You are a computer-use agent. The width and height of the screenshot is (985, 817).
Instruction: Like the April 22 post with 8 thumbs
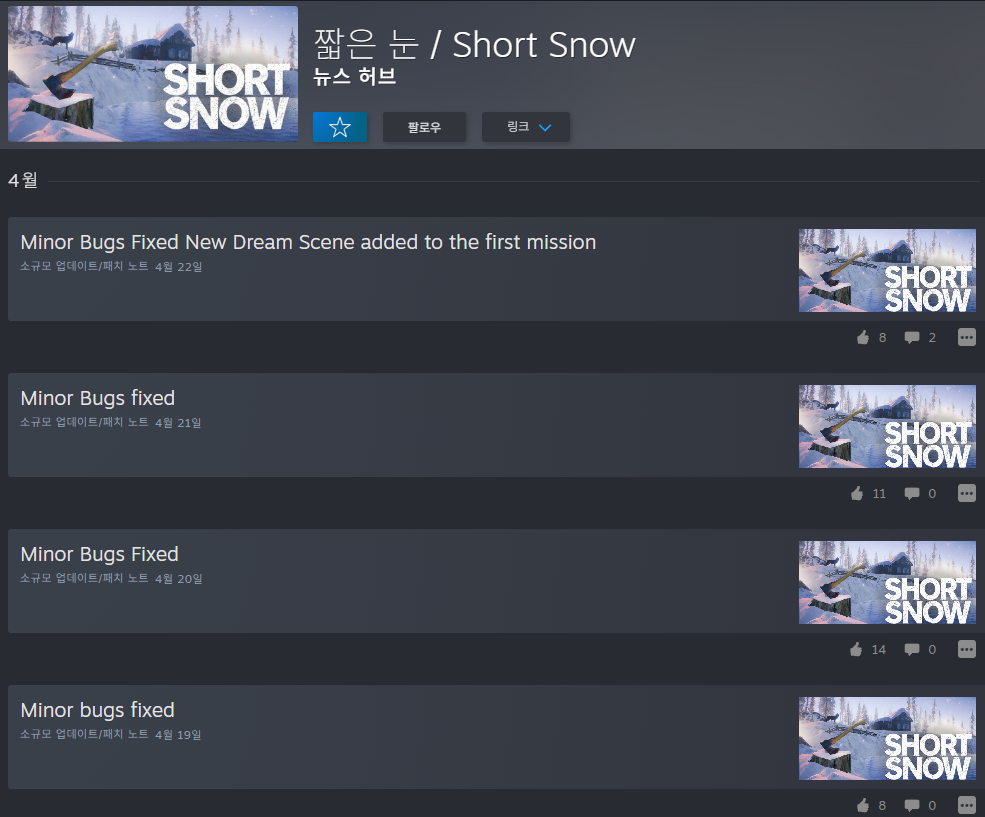coord(871,338)
